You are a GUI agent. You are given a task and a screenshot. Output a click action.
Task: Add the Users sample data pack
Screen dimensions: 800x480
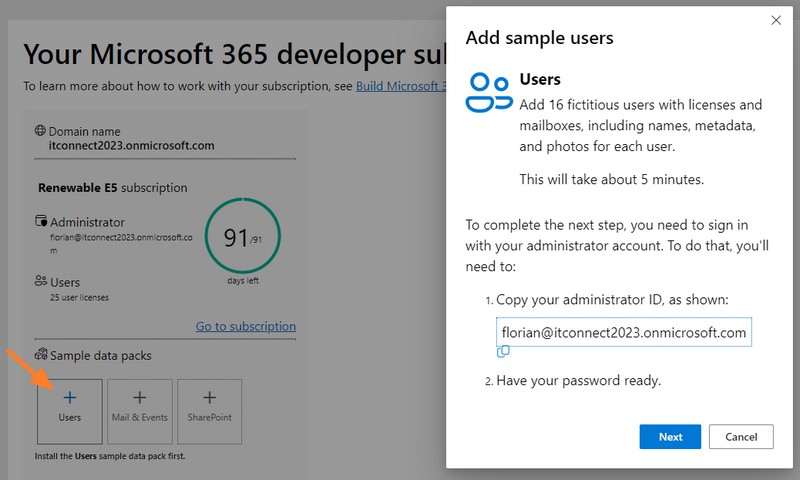69,410
